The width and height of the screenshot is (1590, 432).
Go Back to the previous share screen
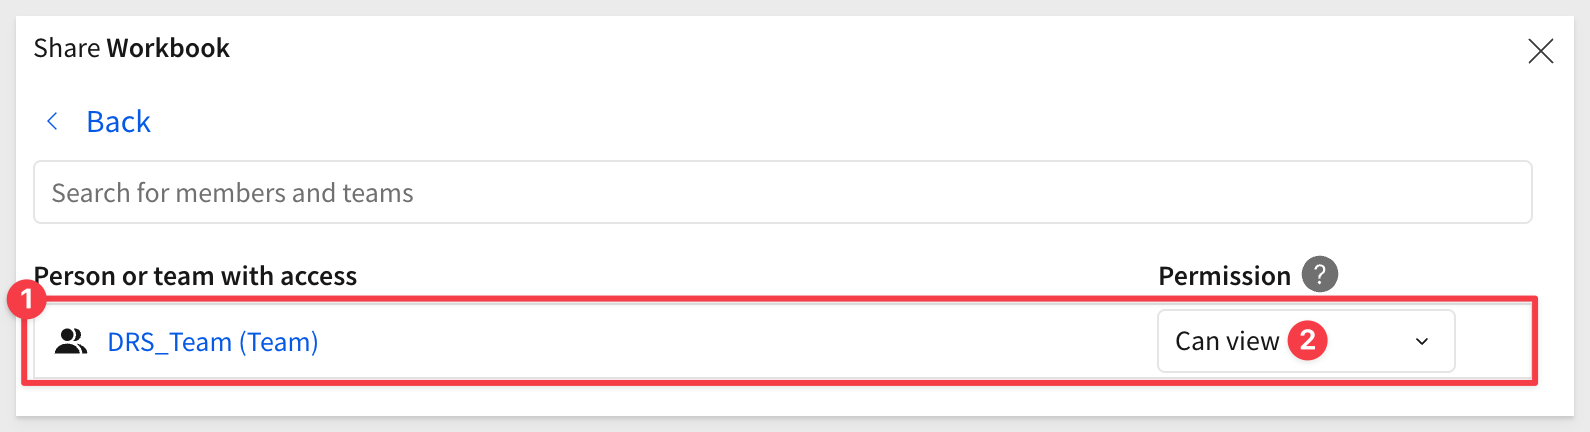[118, 121]
